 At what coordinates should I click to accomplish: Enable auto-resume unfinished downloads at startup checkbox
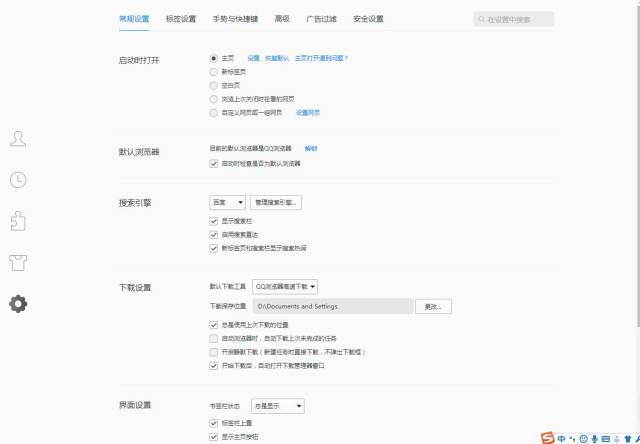coord(213,338)
